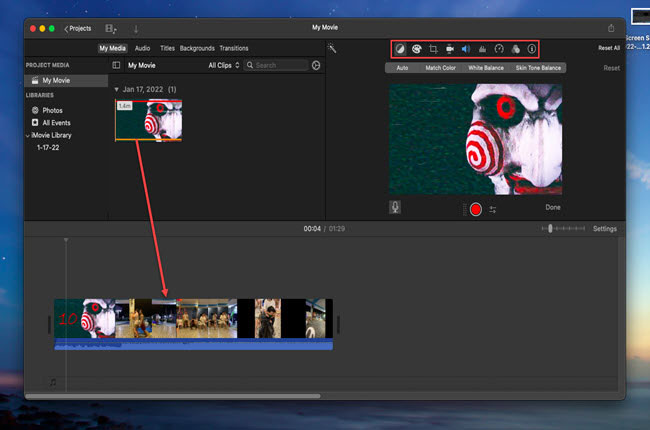Toggle the libraries sidebar list icon
650x430 pixels.
[116, 65]
